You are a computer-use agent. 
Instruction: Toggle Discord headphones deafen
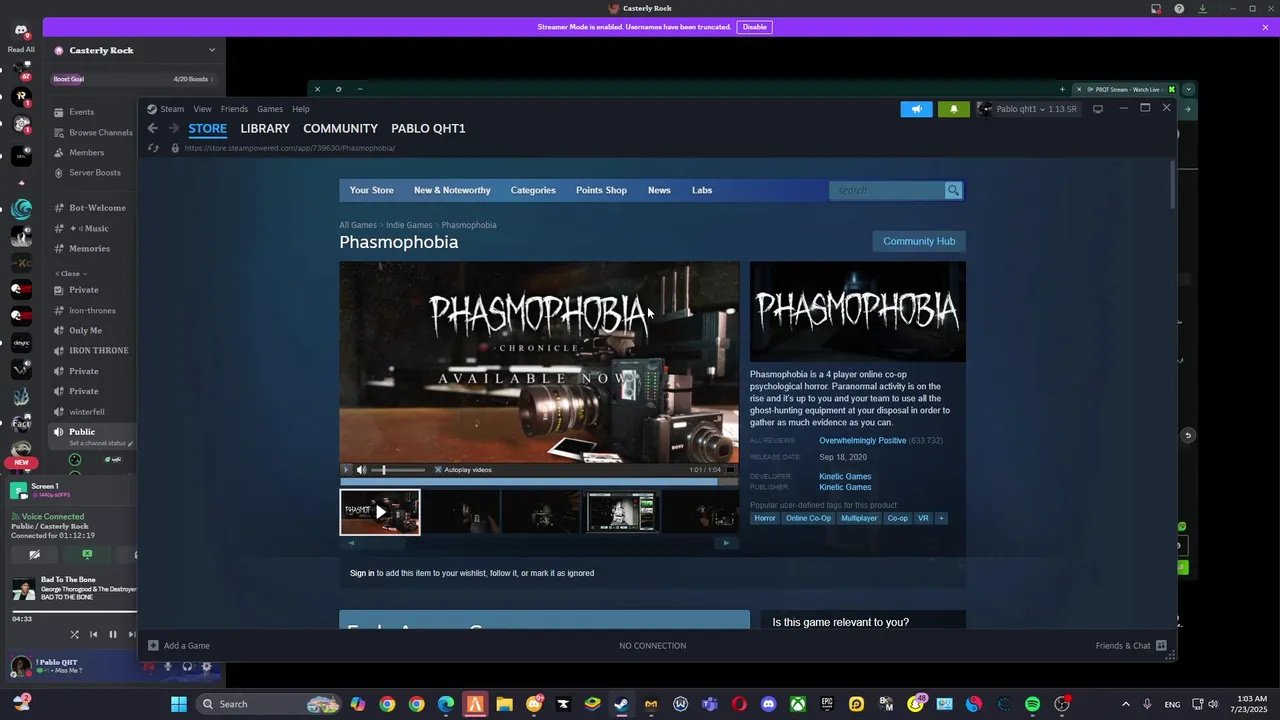pos(187,667)
